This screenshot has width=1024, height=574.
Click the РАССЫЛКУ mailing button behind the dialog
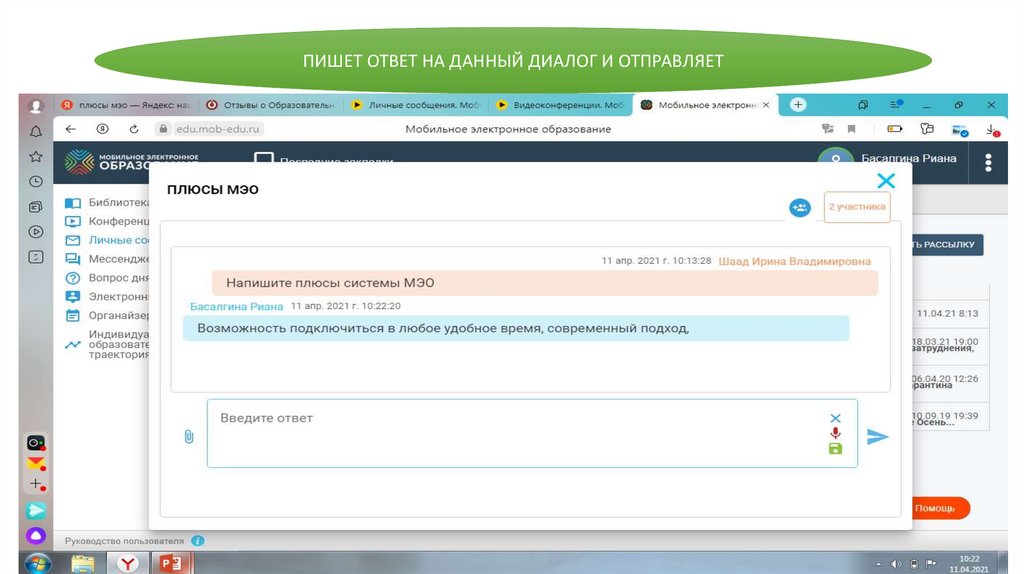click(x=947, y=245)
